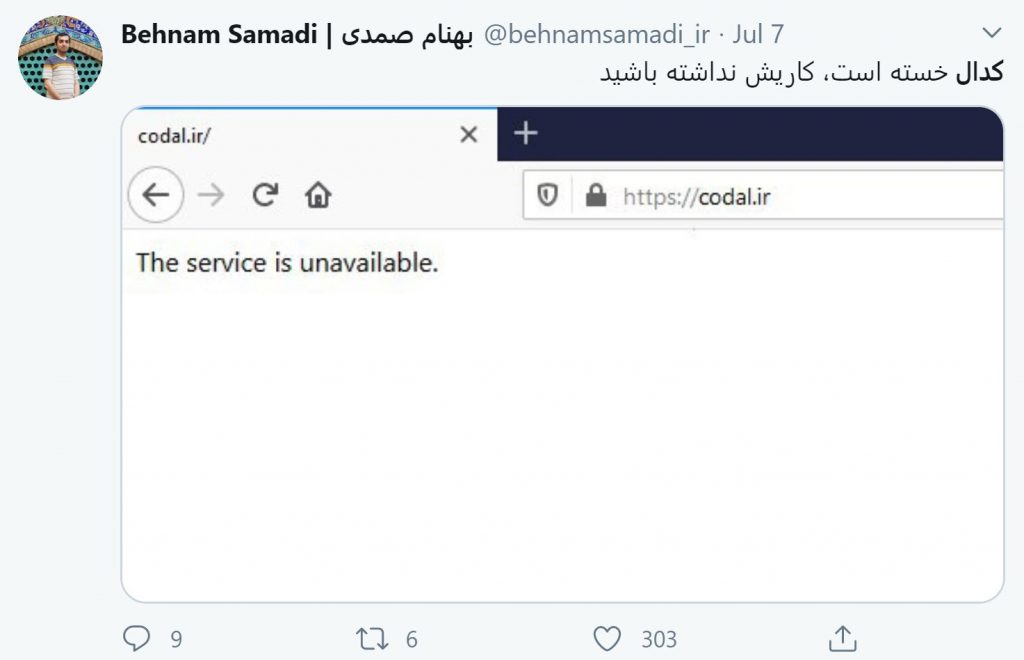
Task: Click the padlock site security icon
Action: (596, 195)
